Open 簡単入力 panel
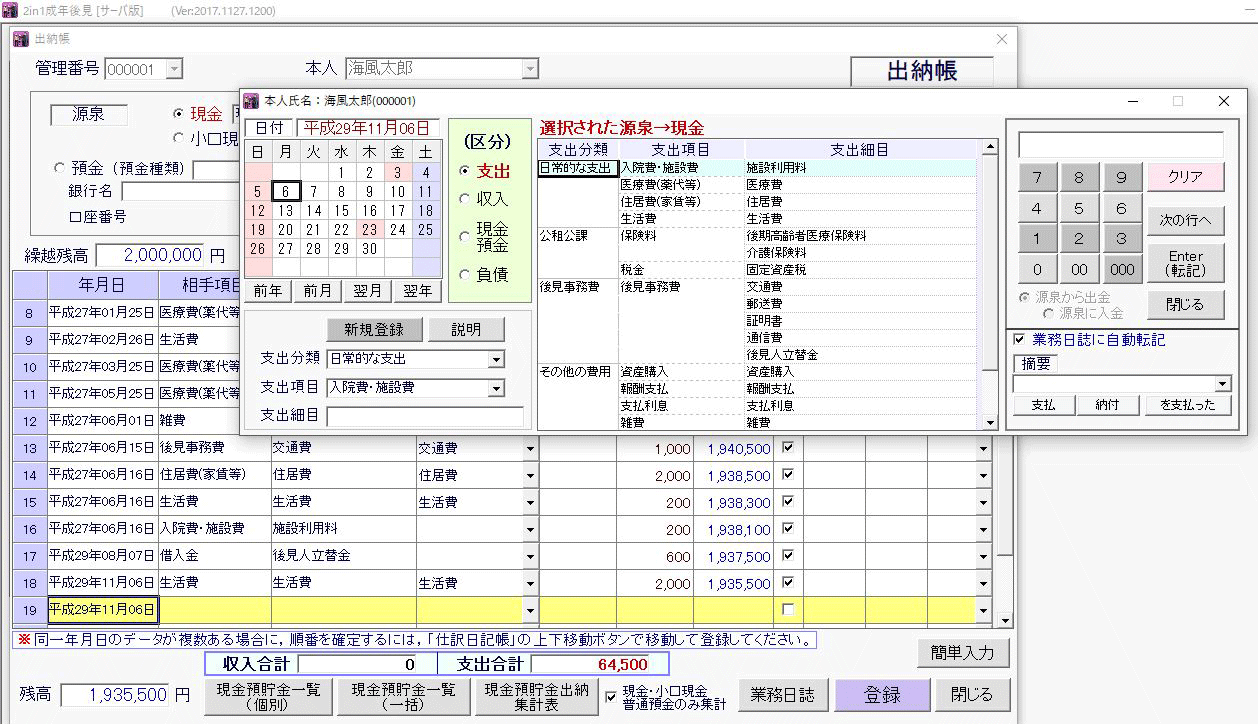This screenshot has width=1258, height=724. point(962,653)
